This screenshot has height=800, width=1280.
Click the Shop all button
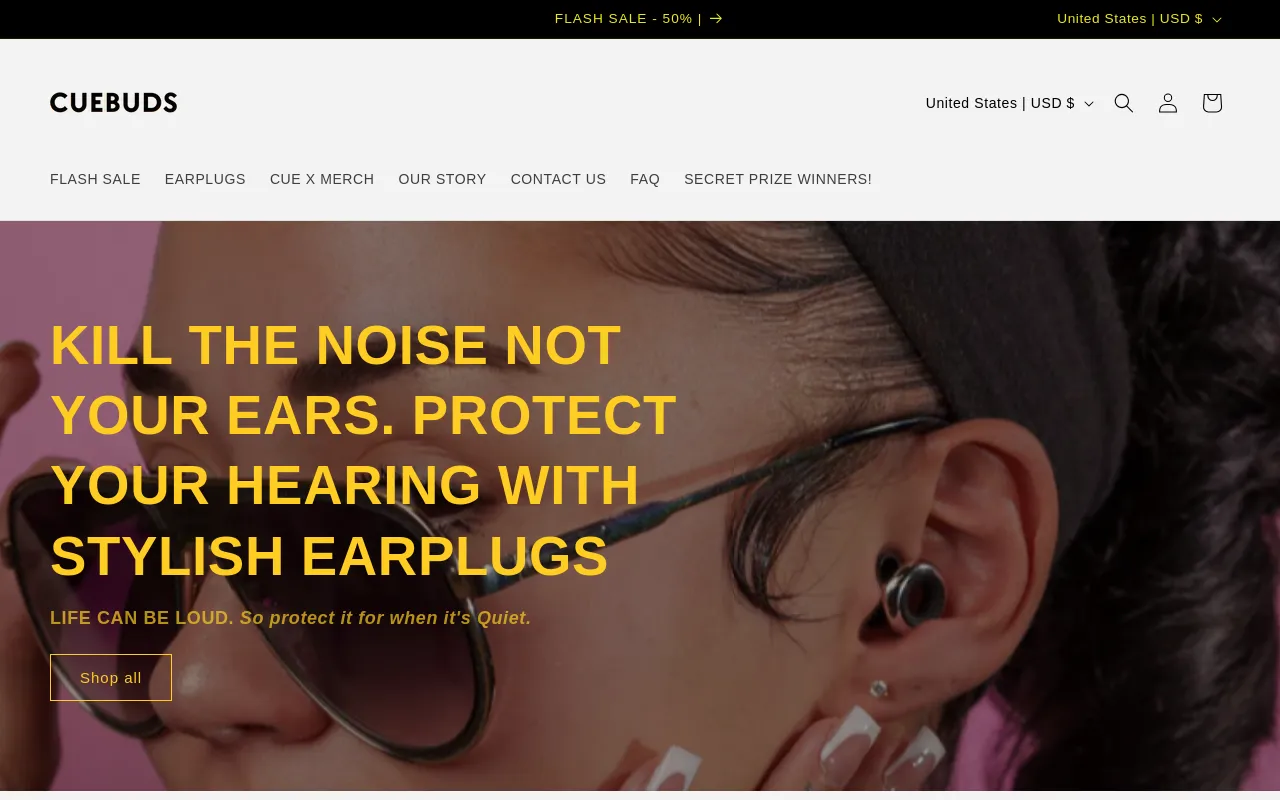click(111, 678)
